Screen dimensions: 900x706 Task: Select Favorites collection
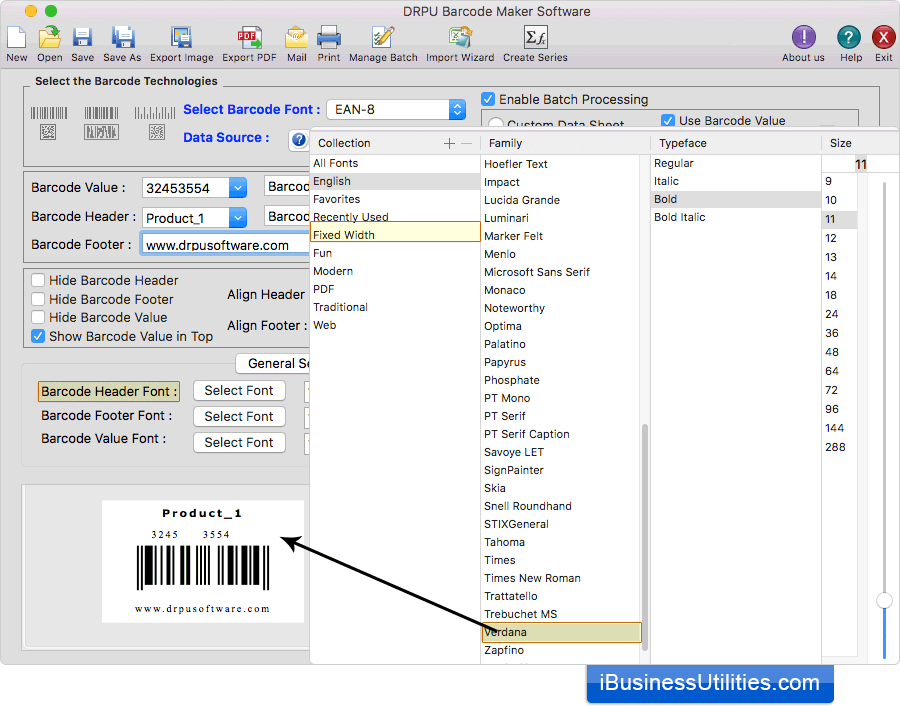pyautogui.click(x=395, y=199)
